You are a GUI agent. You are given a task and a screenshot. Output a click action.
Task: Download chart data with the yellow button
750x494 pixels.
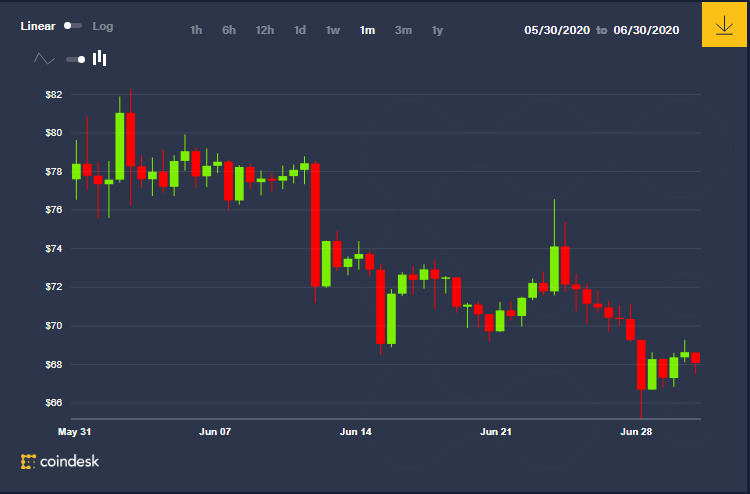[x=724, y=24]
